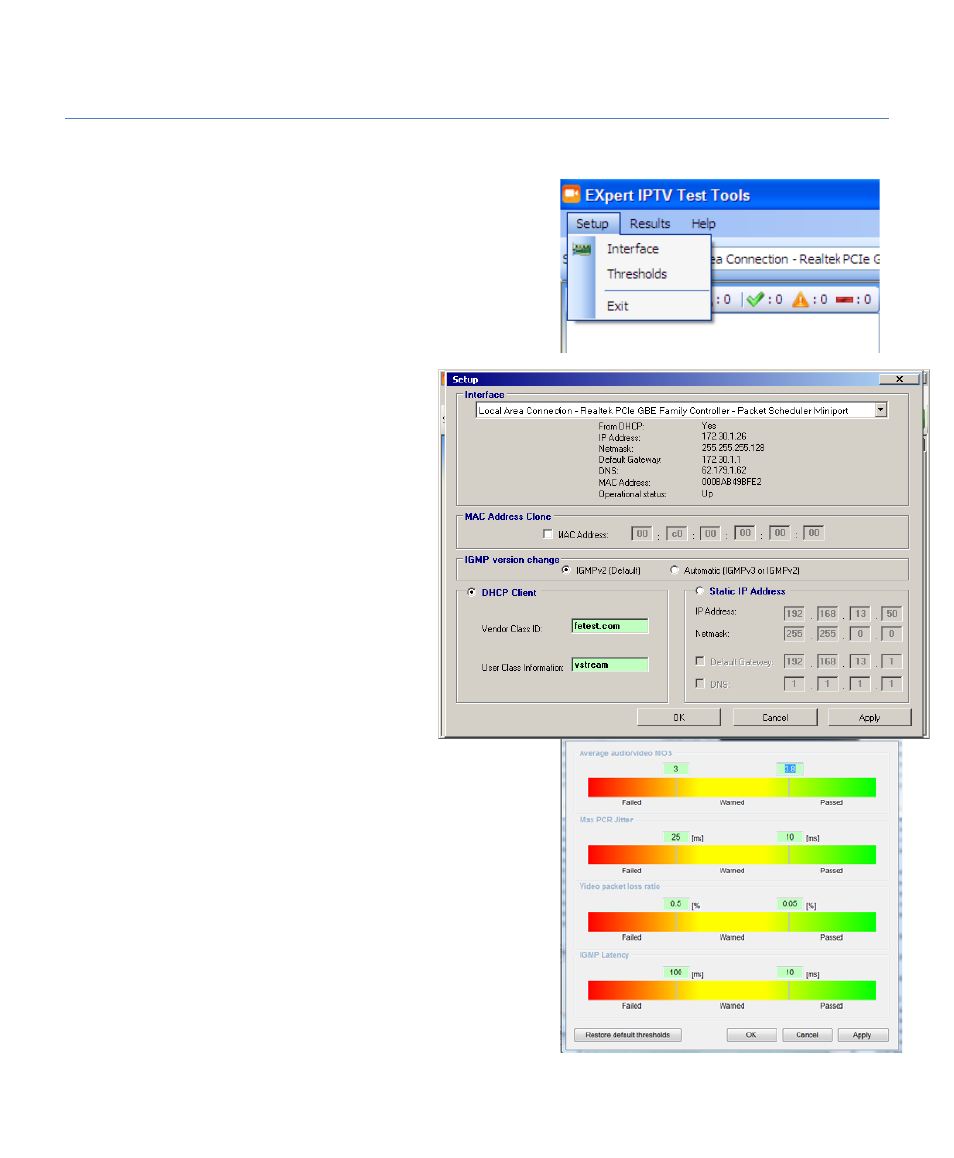954x1158 pixels.
Task: Click the Video packet loss ratio threshold bar
Action: 732,922
